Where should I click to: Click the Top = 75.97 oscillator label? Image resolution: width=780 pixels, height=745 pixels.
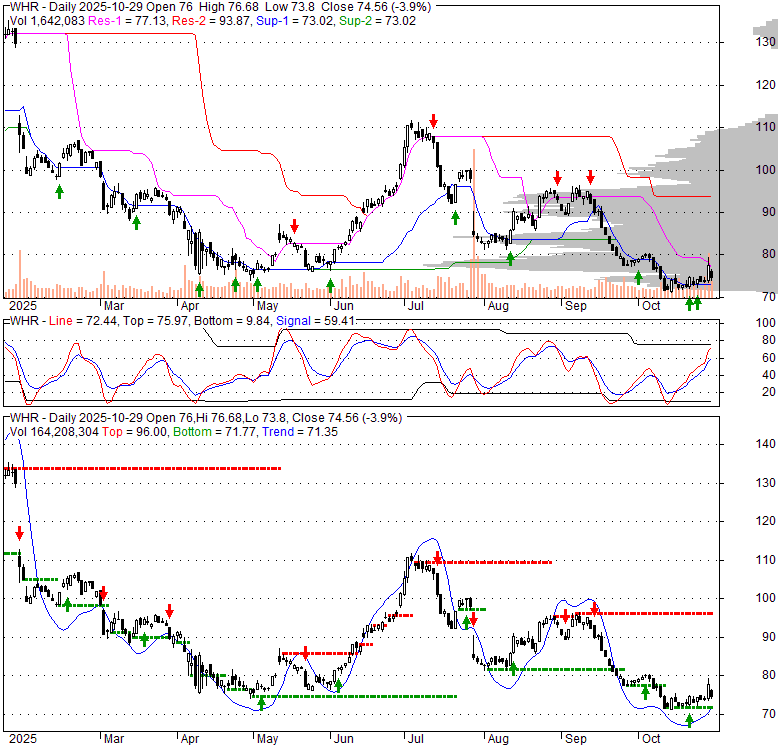click(156, 321)
